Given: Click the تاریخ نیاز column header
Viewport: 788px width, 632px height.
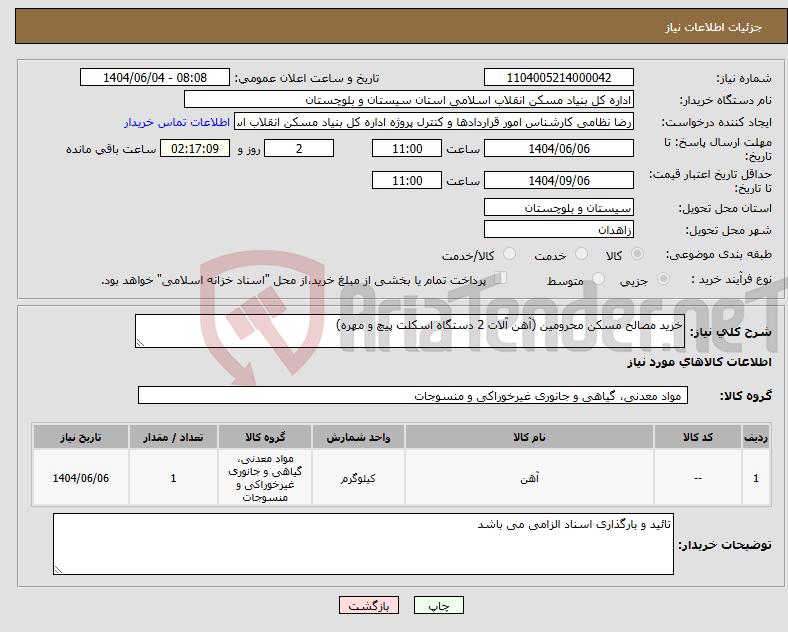Looking at the screenshot, I should click(81, 437).
